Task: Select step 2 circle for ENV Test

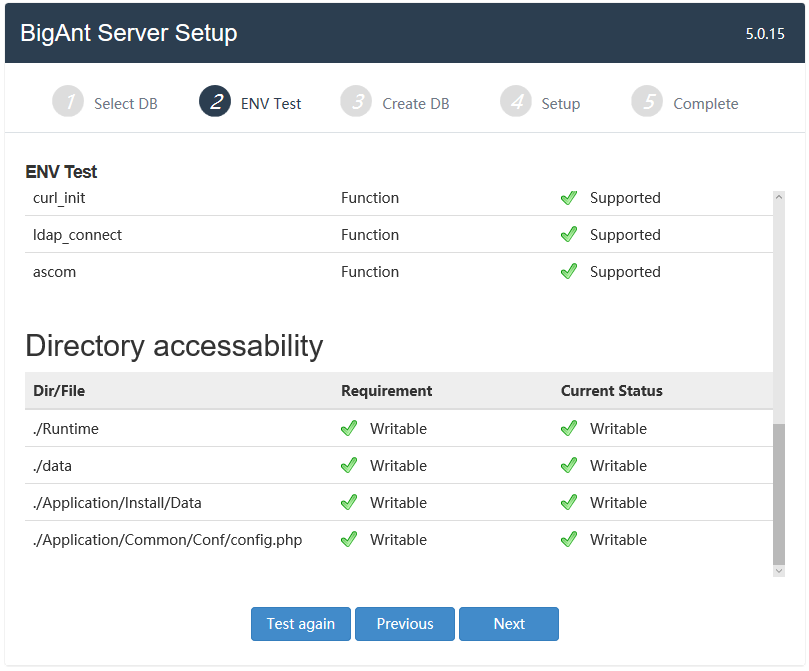Action: coord(215,101)
